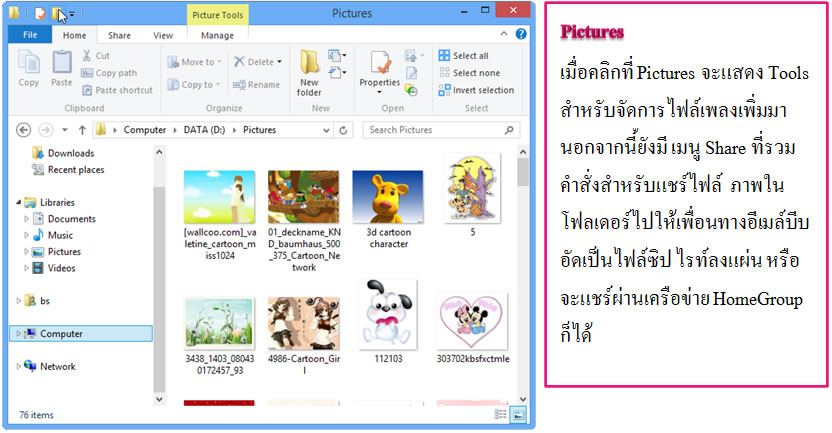Select the 01_deckname baumhaus Cartoon Network image
This screenshot has width=832, height=433.
pos(304,197)
